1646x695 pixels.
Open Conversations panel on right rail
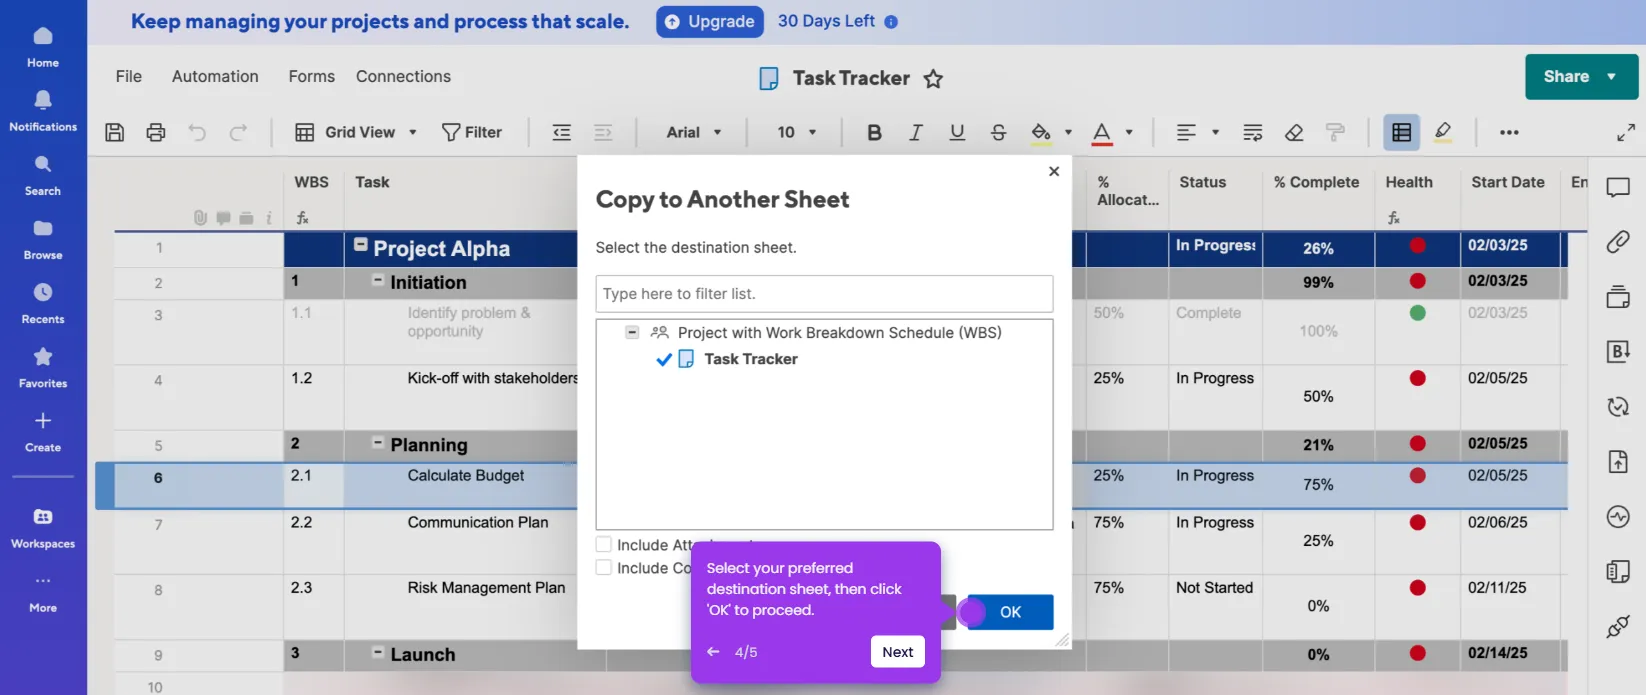pyautogui.click(x=1618, y=187)
